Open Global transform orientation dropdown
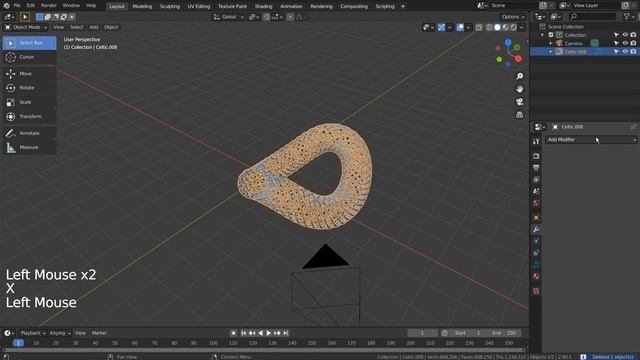 pos(229,17)
